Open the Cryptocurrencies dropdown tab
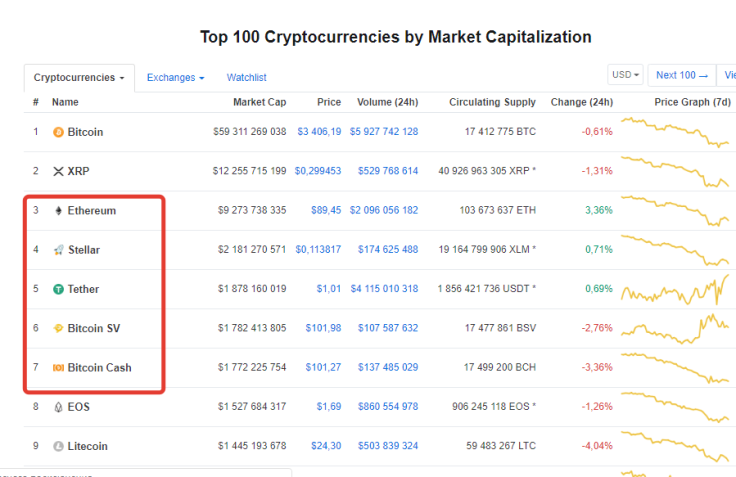The width and height of the screenshot is (736, 477). [79, 77]
